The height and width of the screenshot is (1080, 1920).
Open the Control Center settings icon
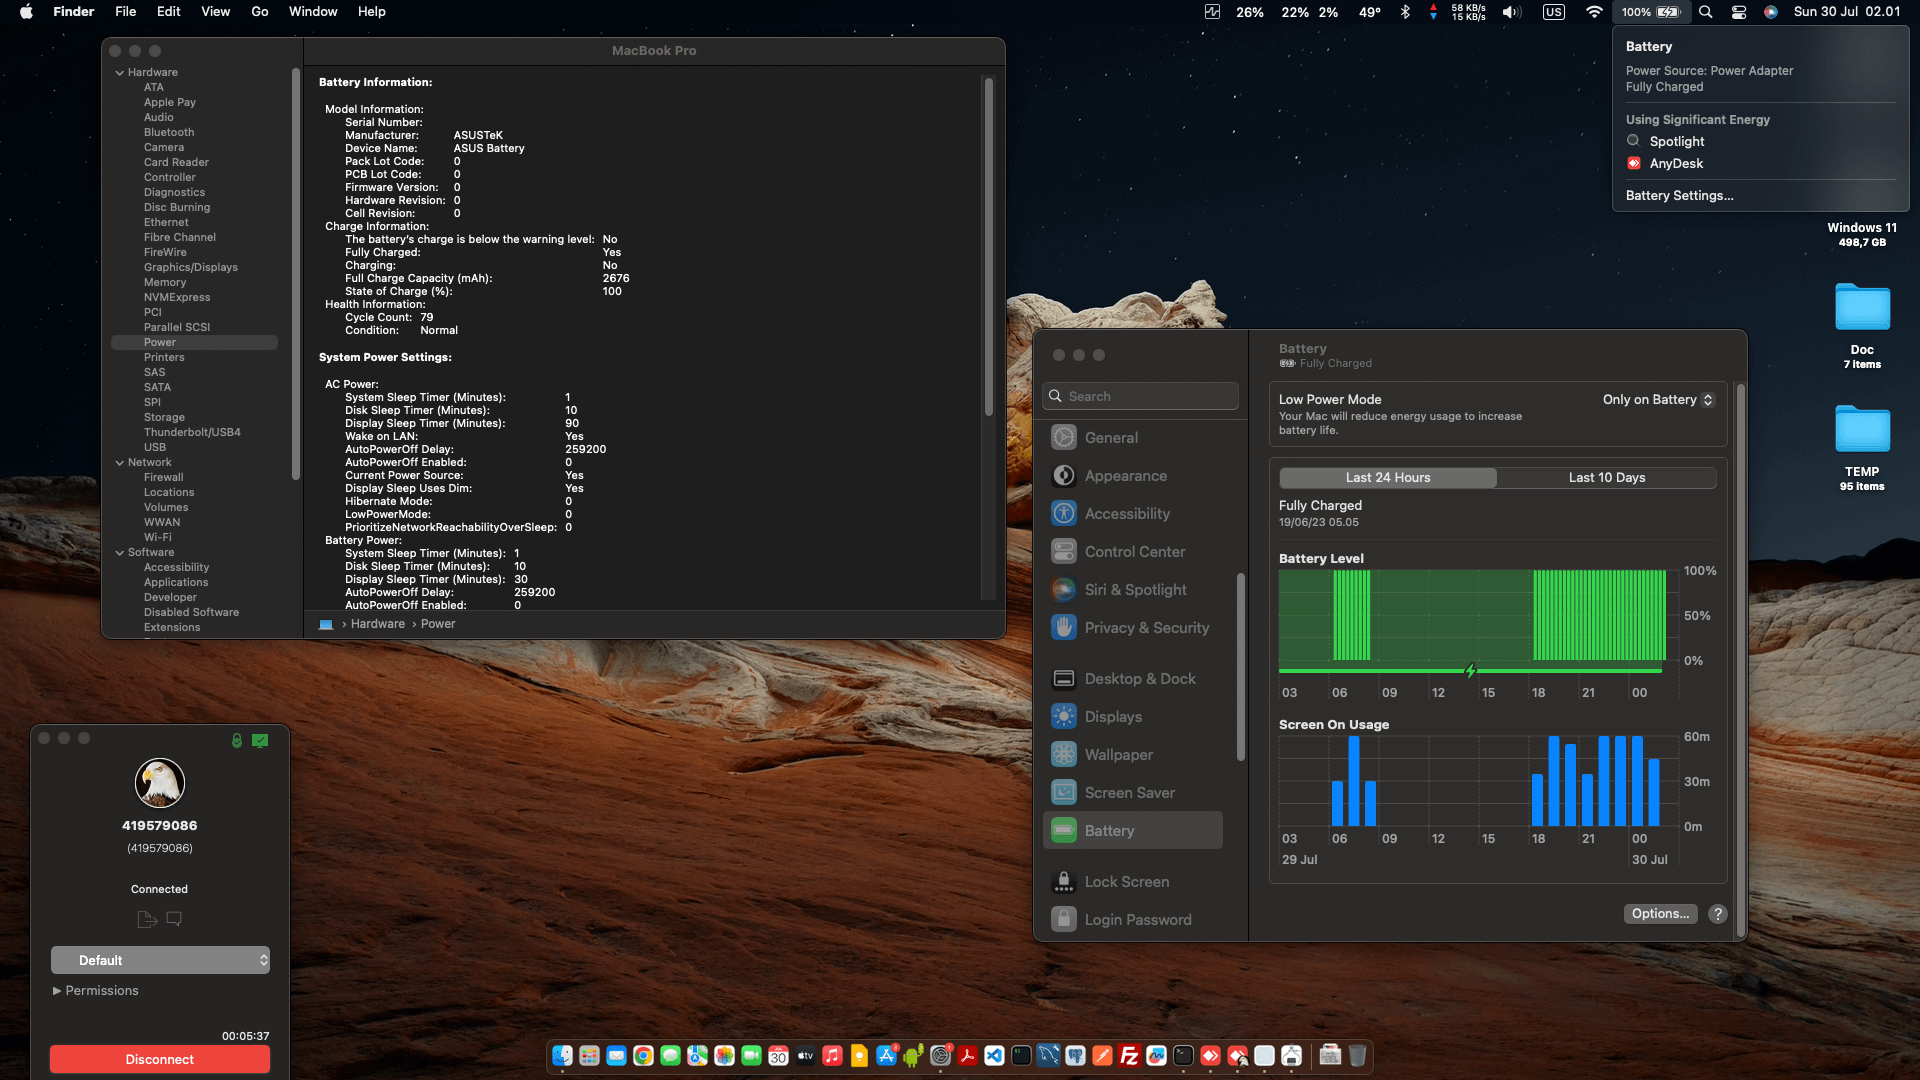click(1064, 551)
